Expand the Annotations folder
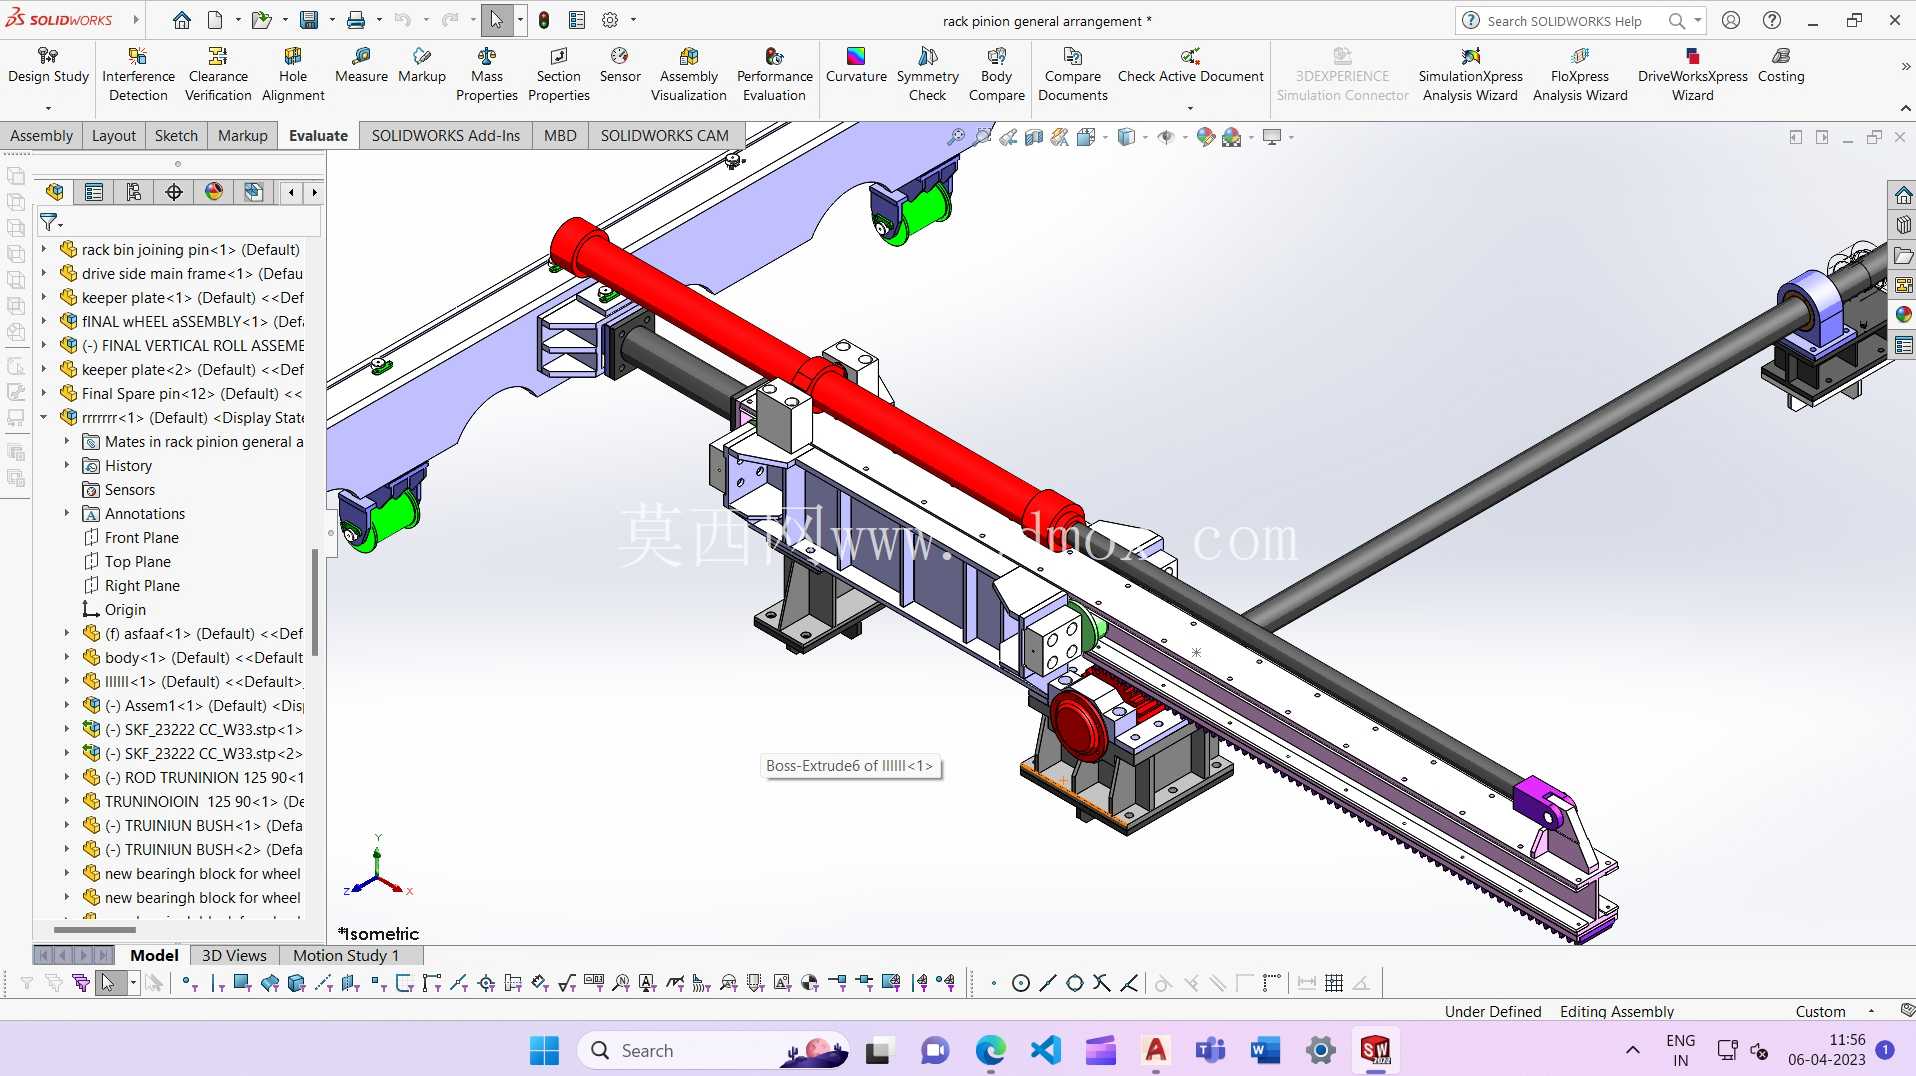Screen dimensions: 1916x1076 coord(67,513)
